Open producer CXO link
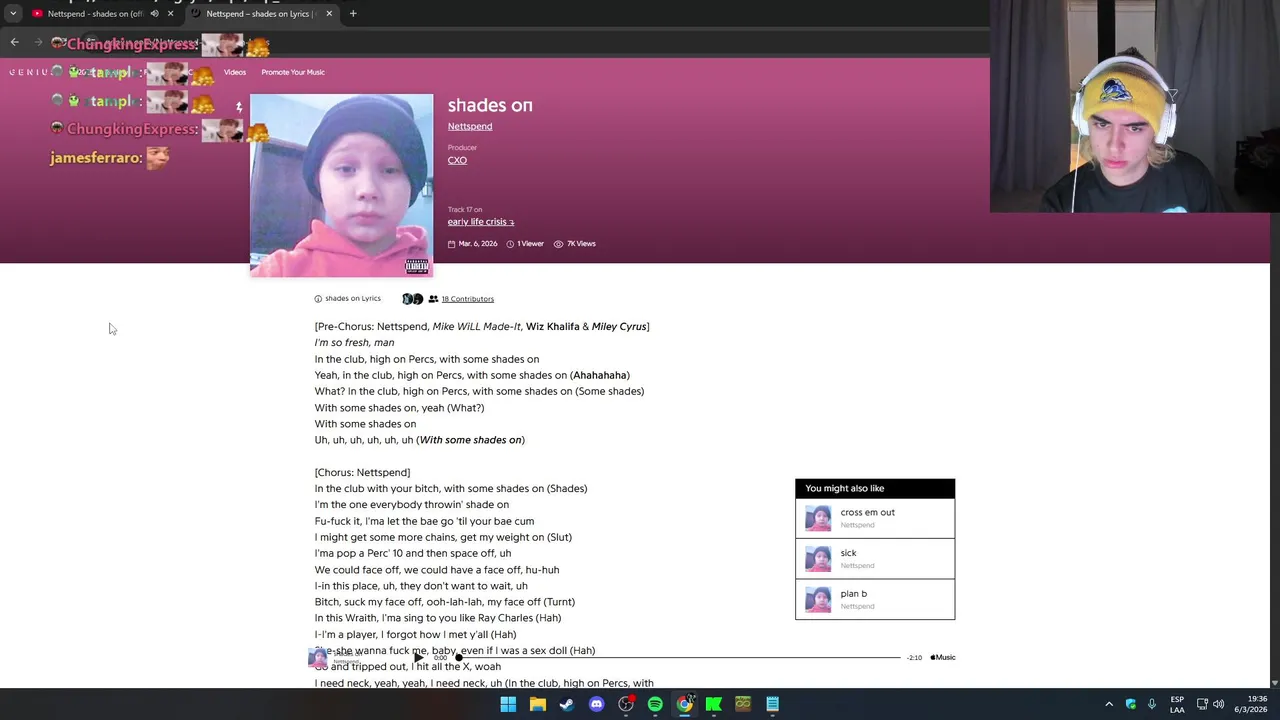The image size is (1280, 720). coord(457,160)
